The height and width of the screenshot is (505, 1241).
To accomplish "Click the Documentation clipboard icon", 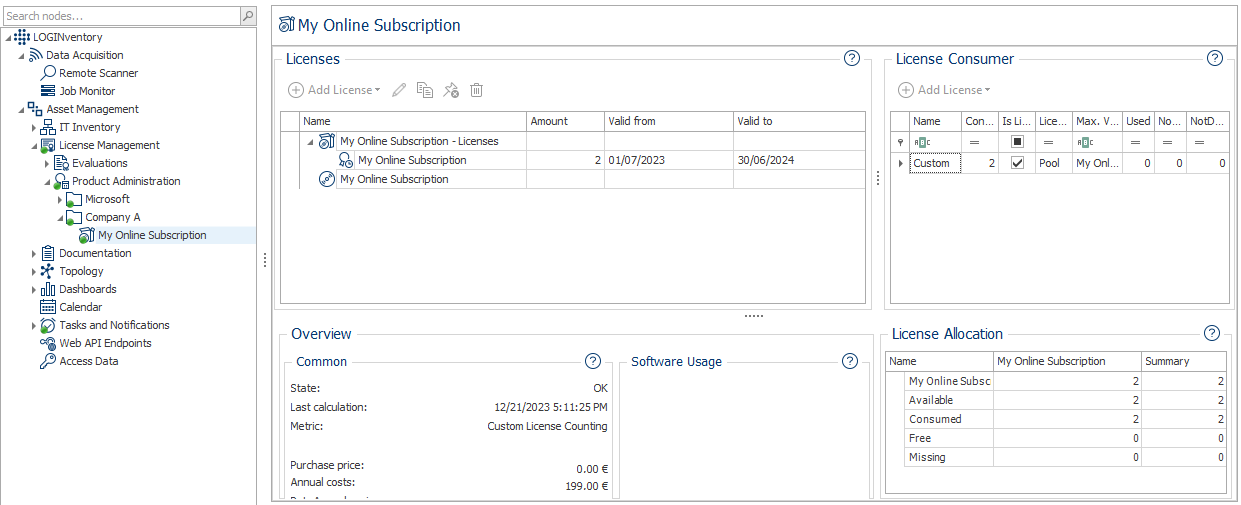I will point(48,253).
